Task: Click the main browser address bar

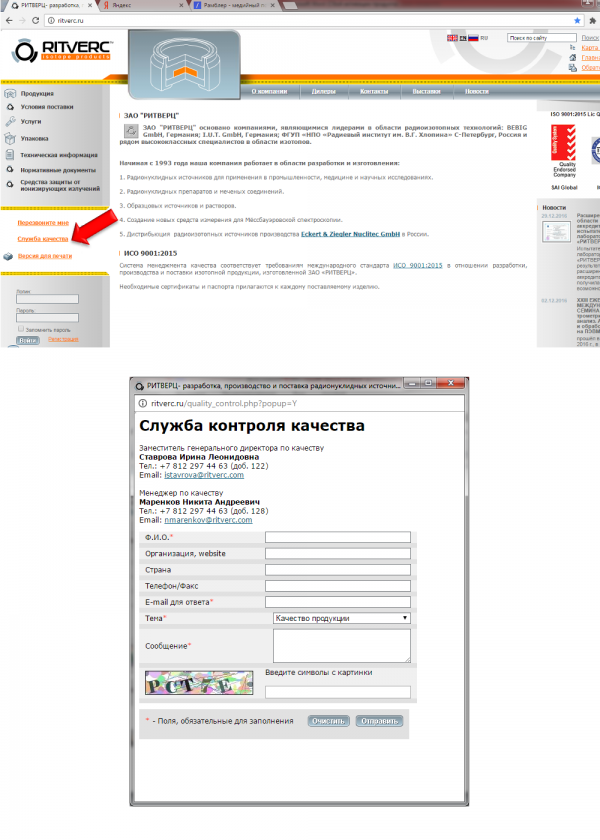Action: point(309,20)
